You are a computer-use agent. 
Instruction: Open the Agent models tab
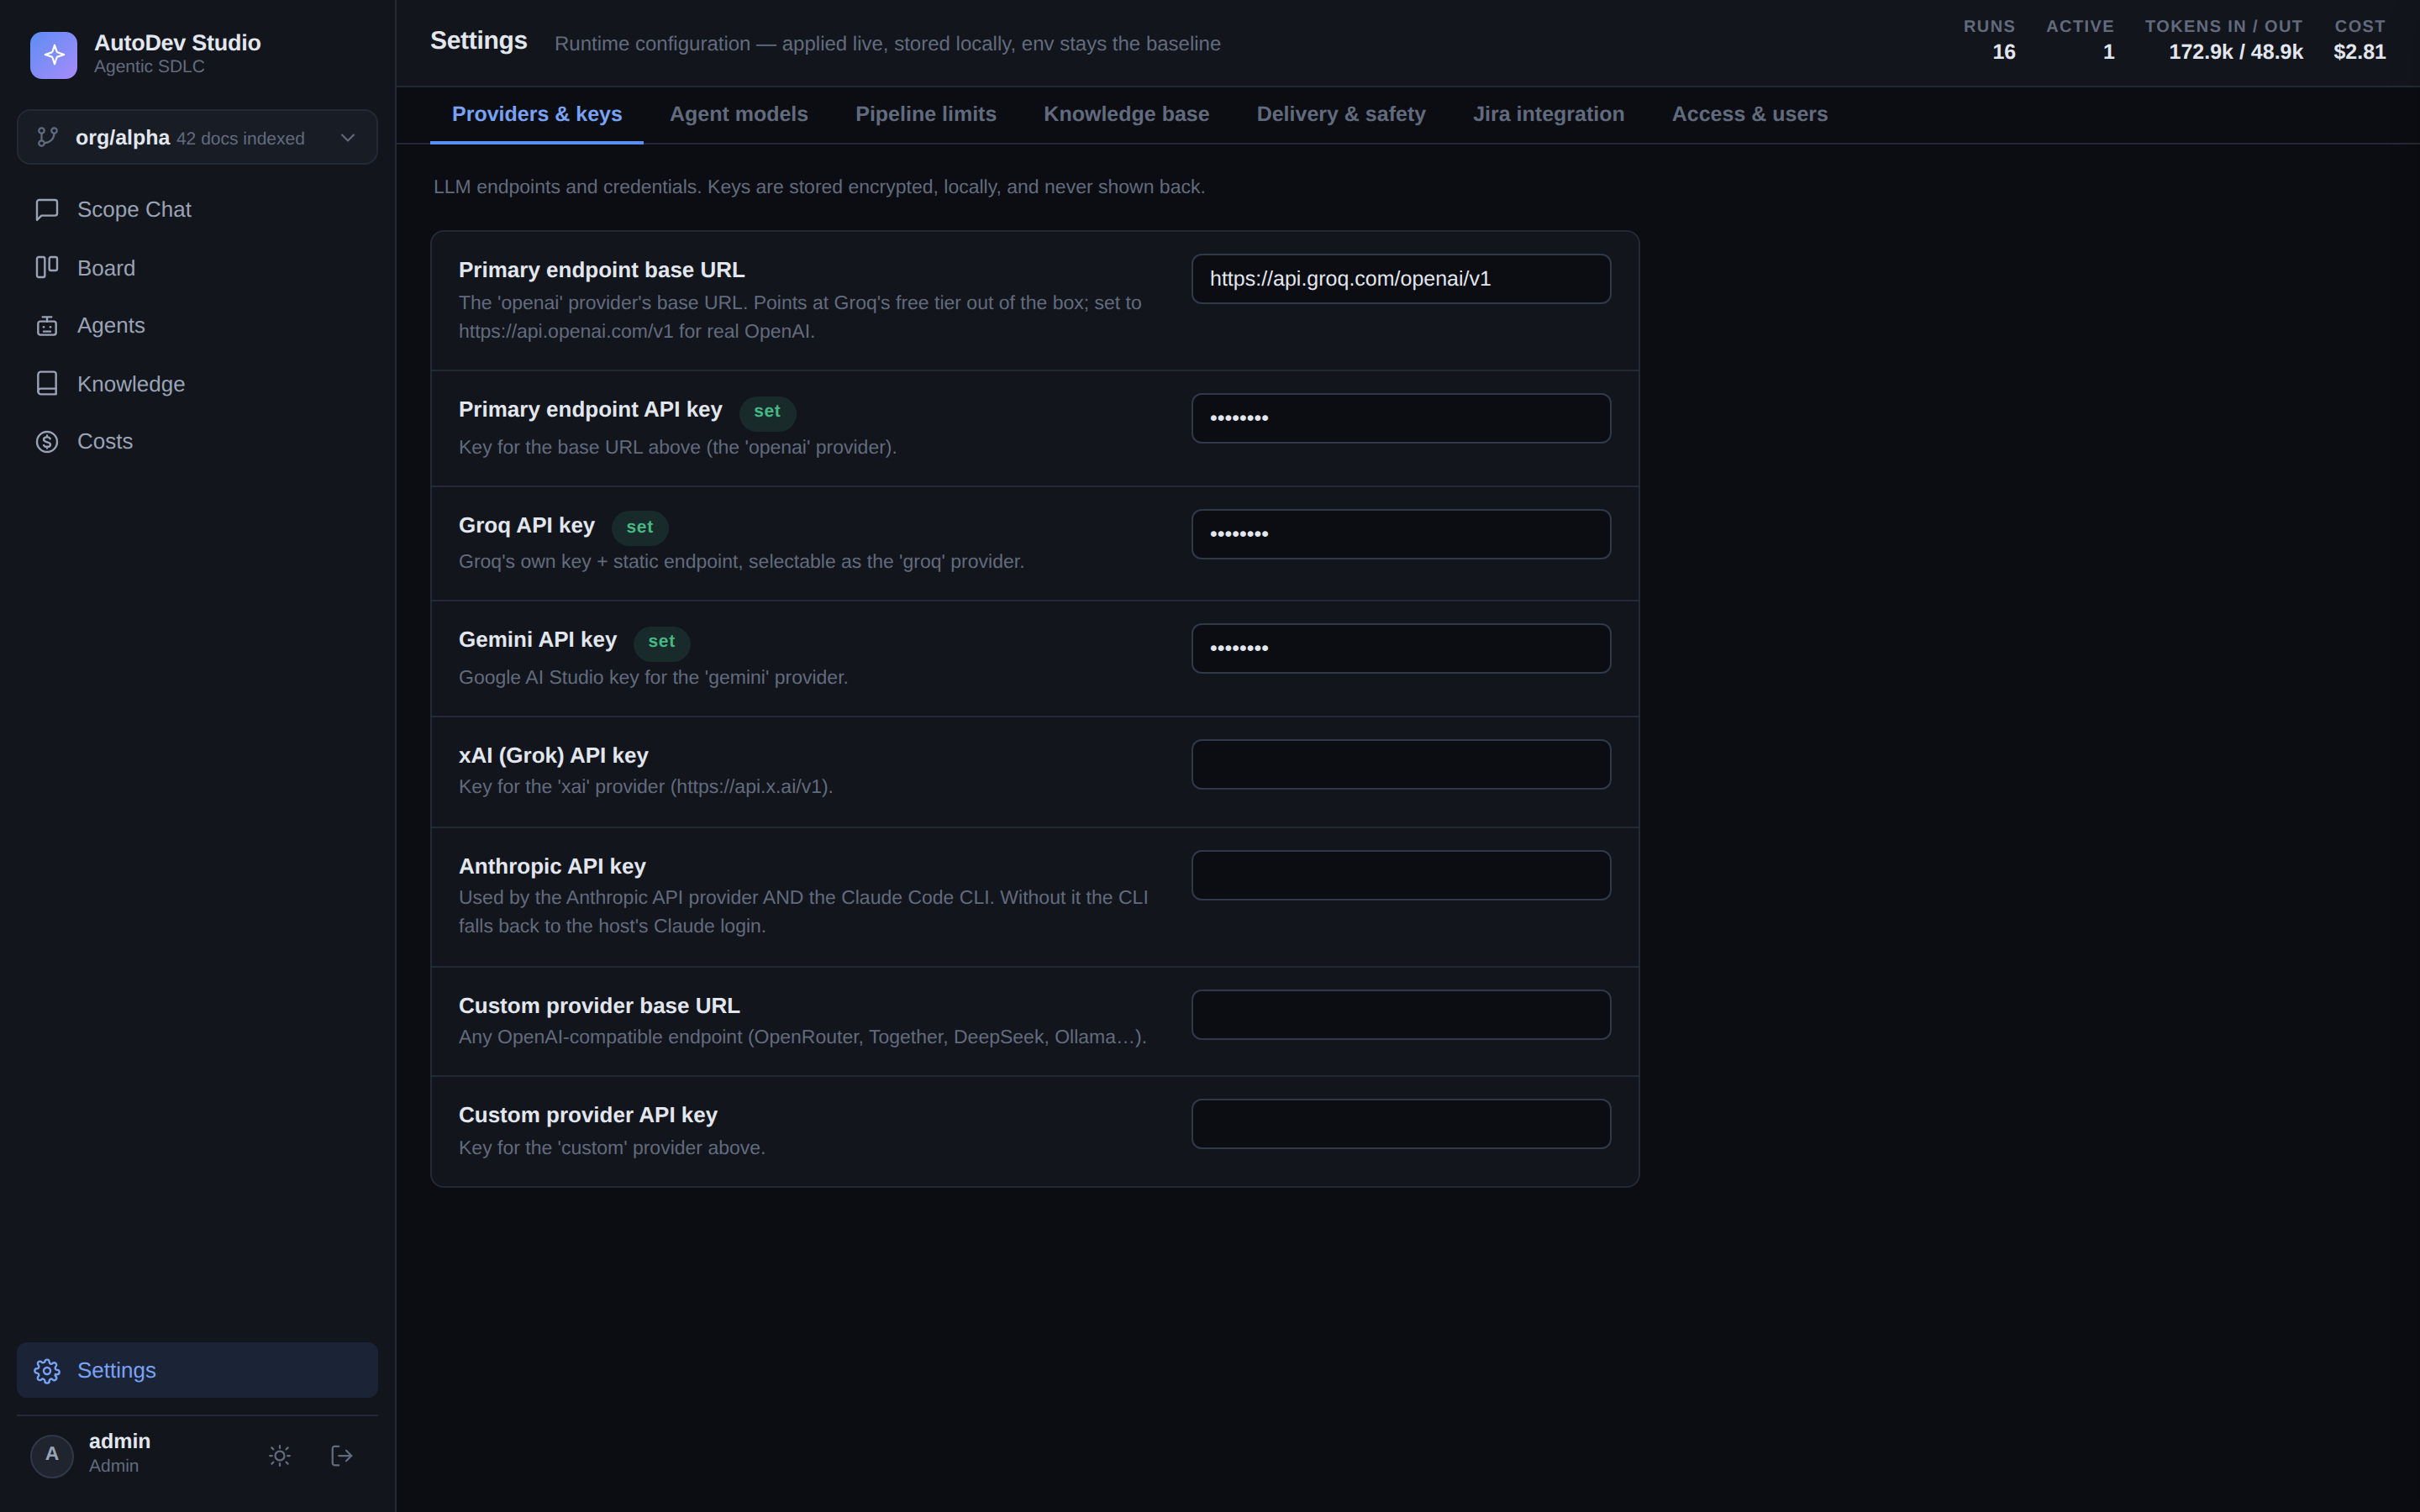click(739, 115)
